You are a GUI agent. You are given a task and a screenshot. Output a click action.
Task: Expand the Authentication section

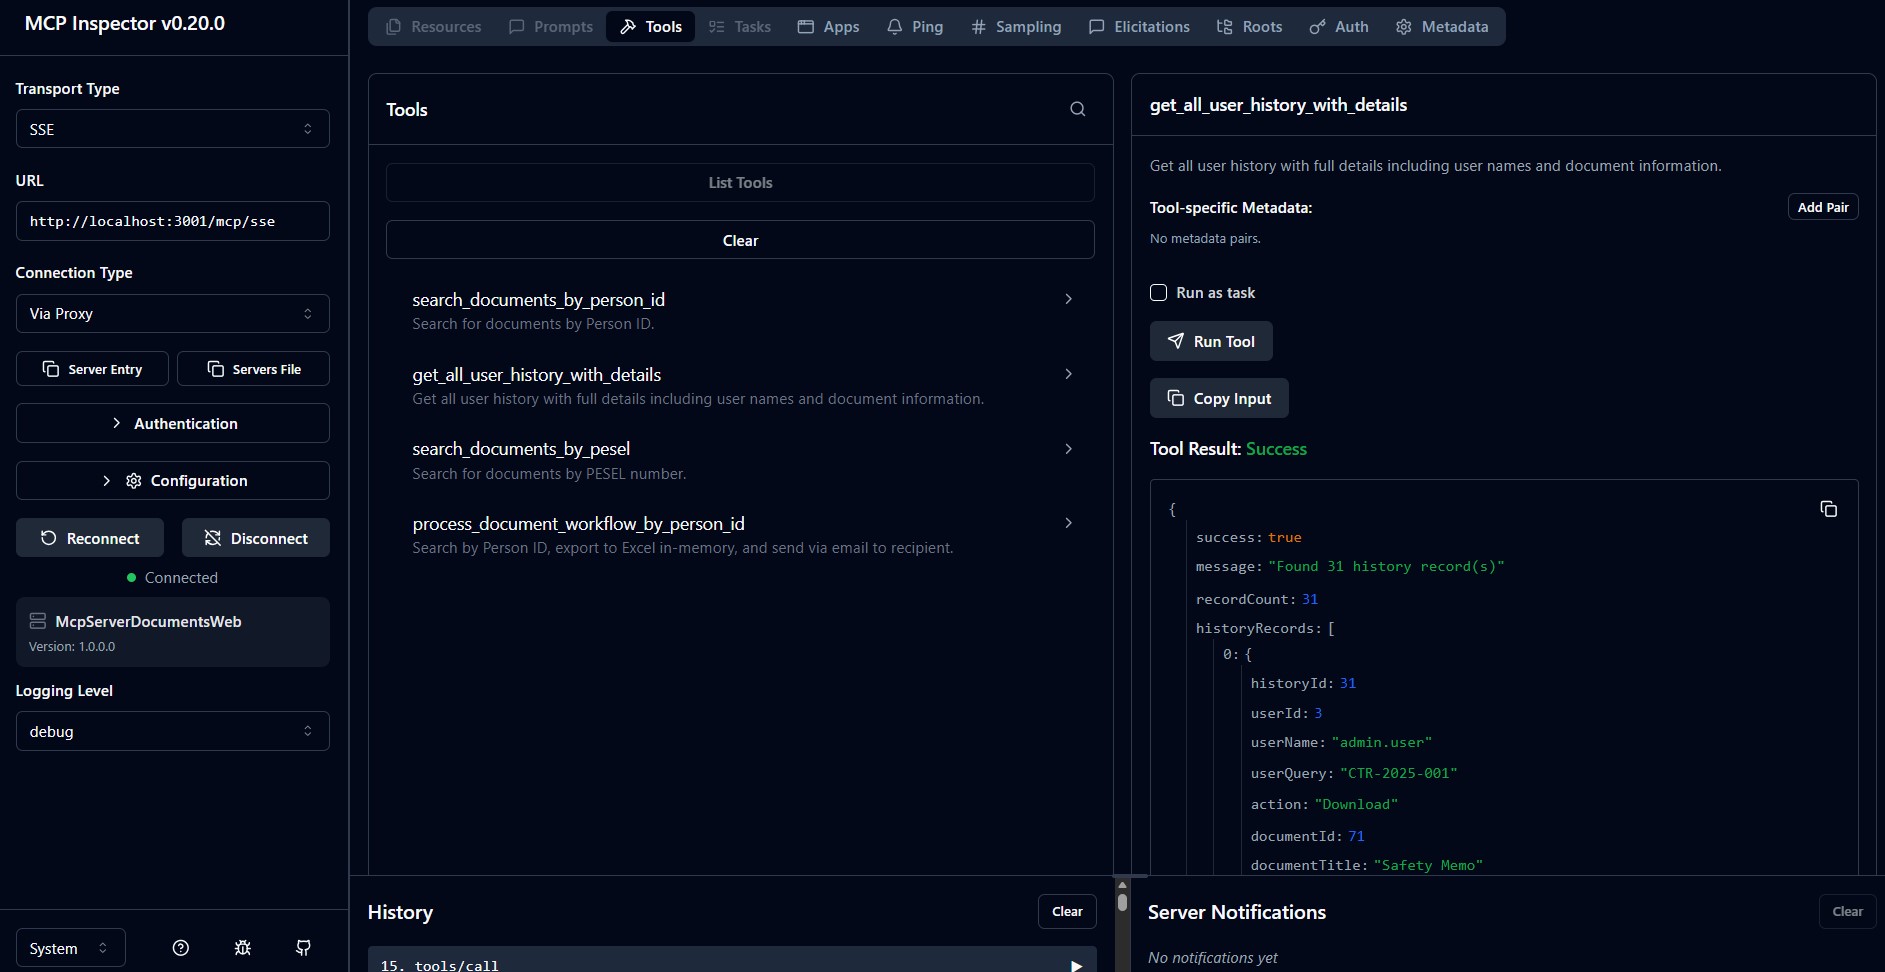click(x=172, y=423)
